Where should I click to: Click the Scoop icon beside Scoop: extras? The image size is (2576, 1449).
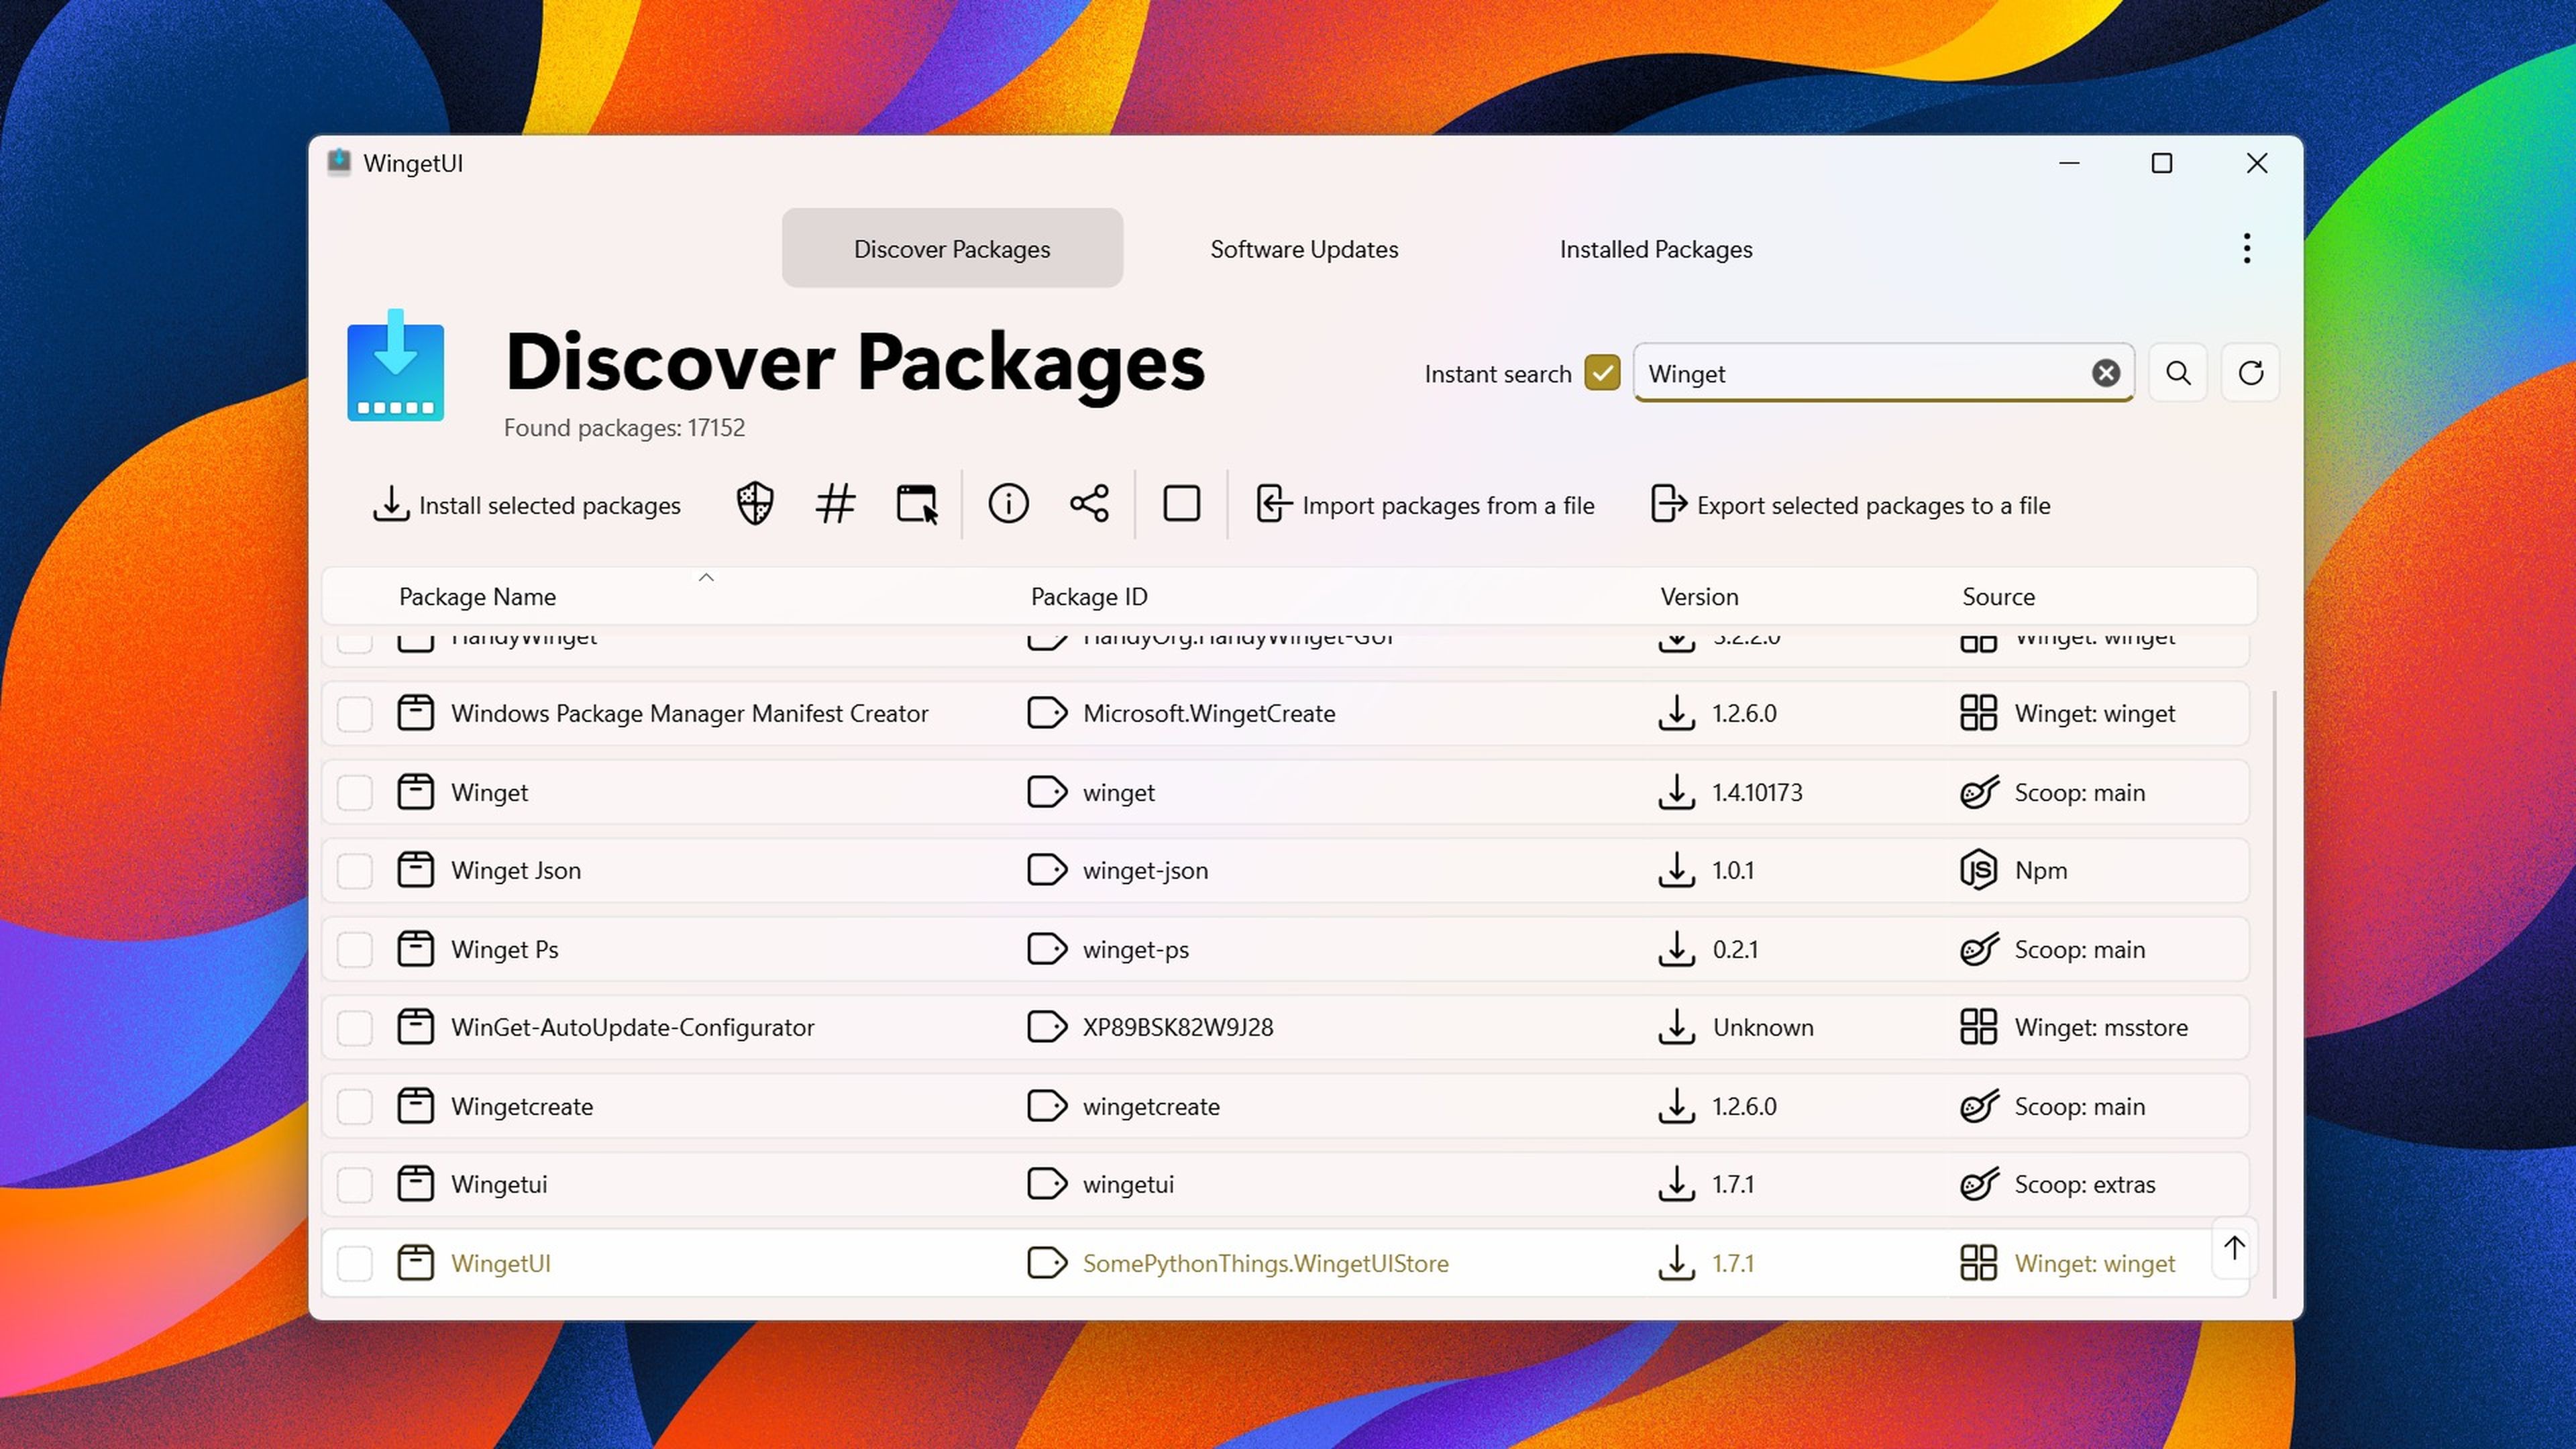(1979, 1184)
